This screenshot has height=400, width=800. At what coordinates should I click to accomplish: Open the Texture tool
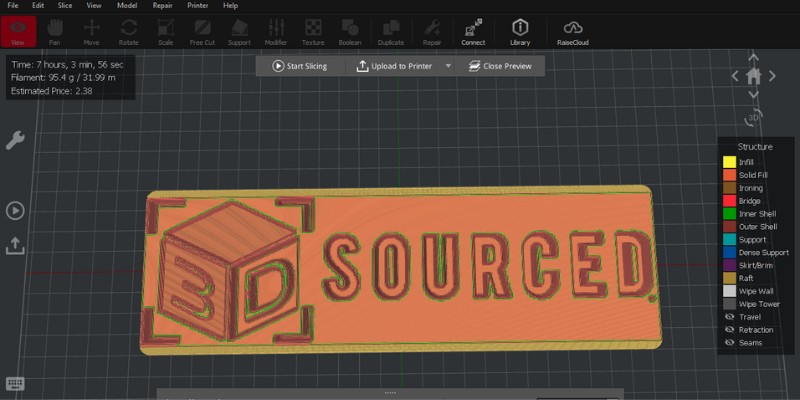313,32
